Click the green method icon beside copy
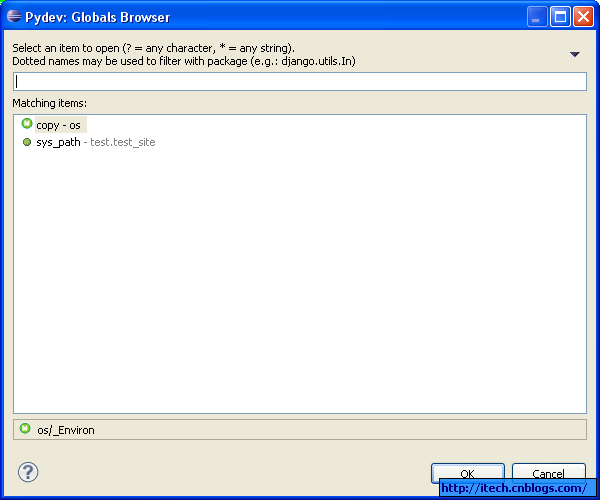 click(x=27, y=124)
